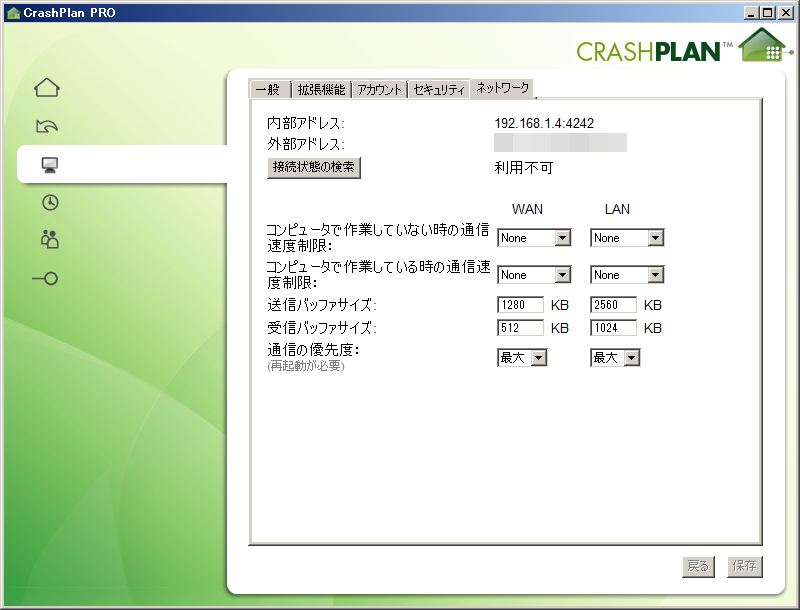Image resolution: width=800 pixels, height=610 pixels.
Task: Click the 利用不可 status text
Action: (x=524, y=168)
